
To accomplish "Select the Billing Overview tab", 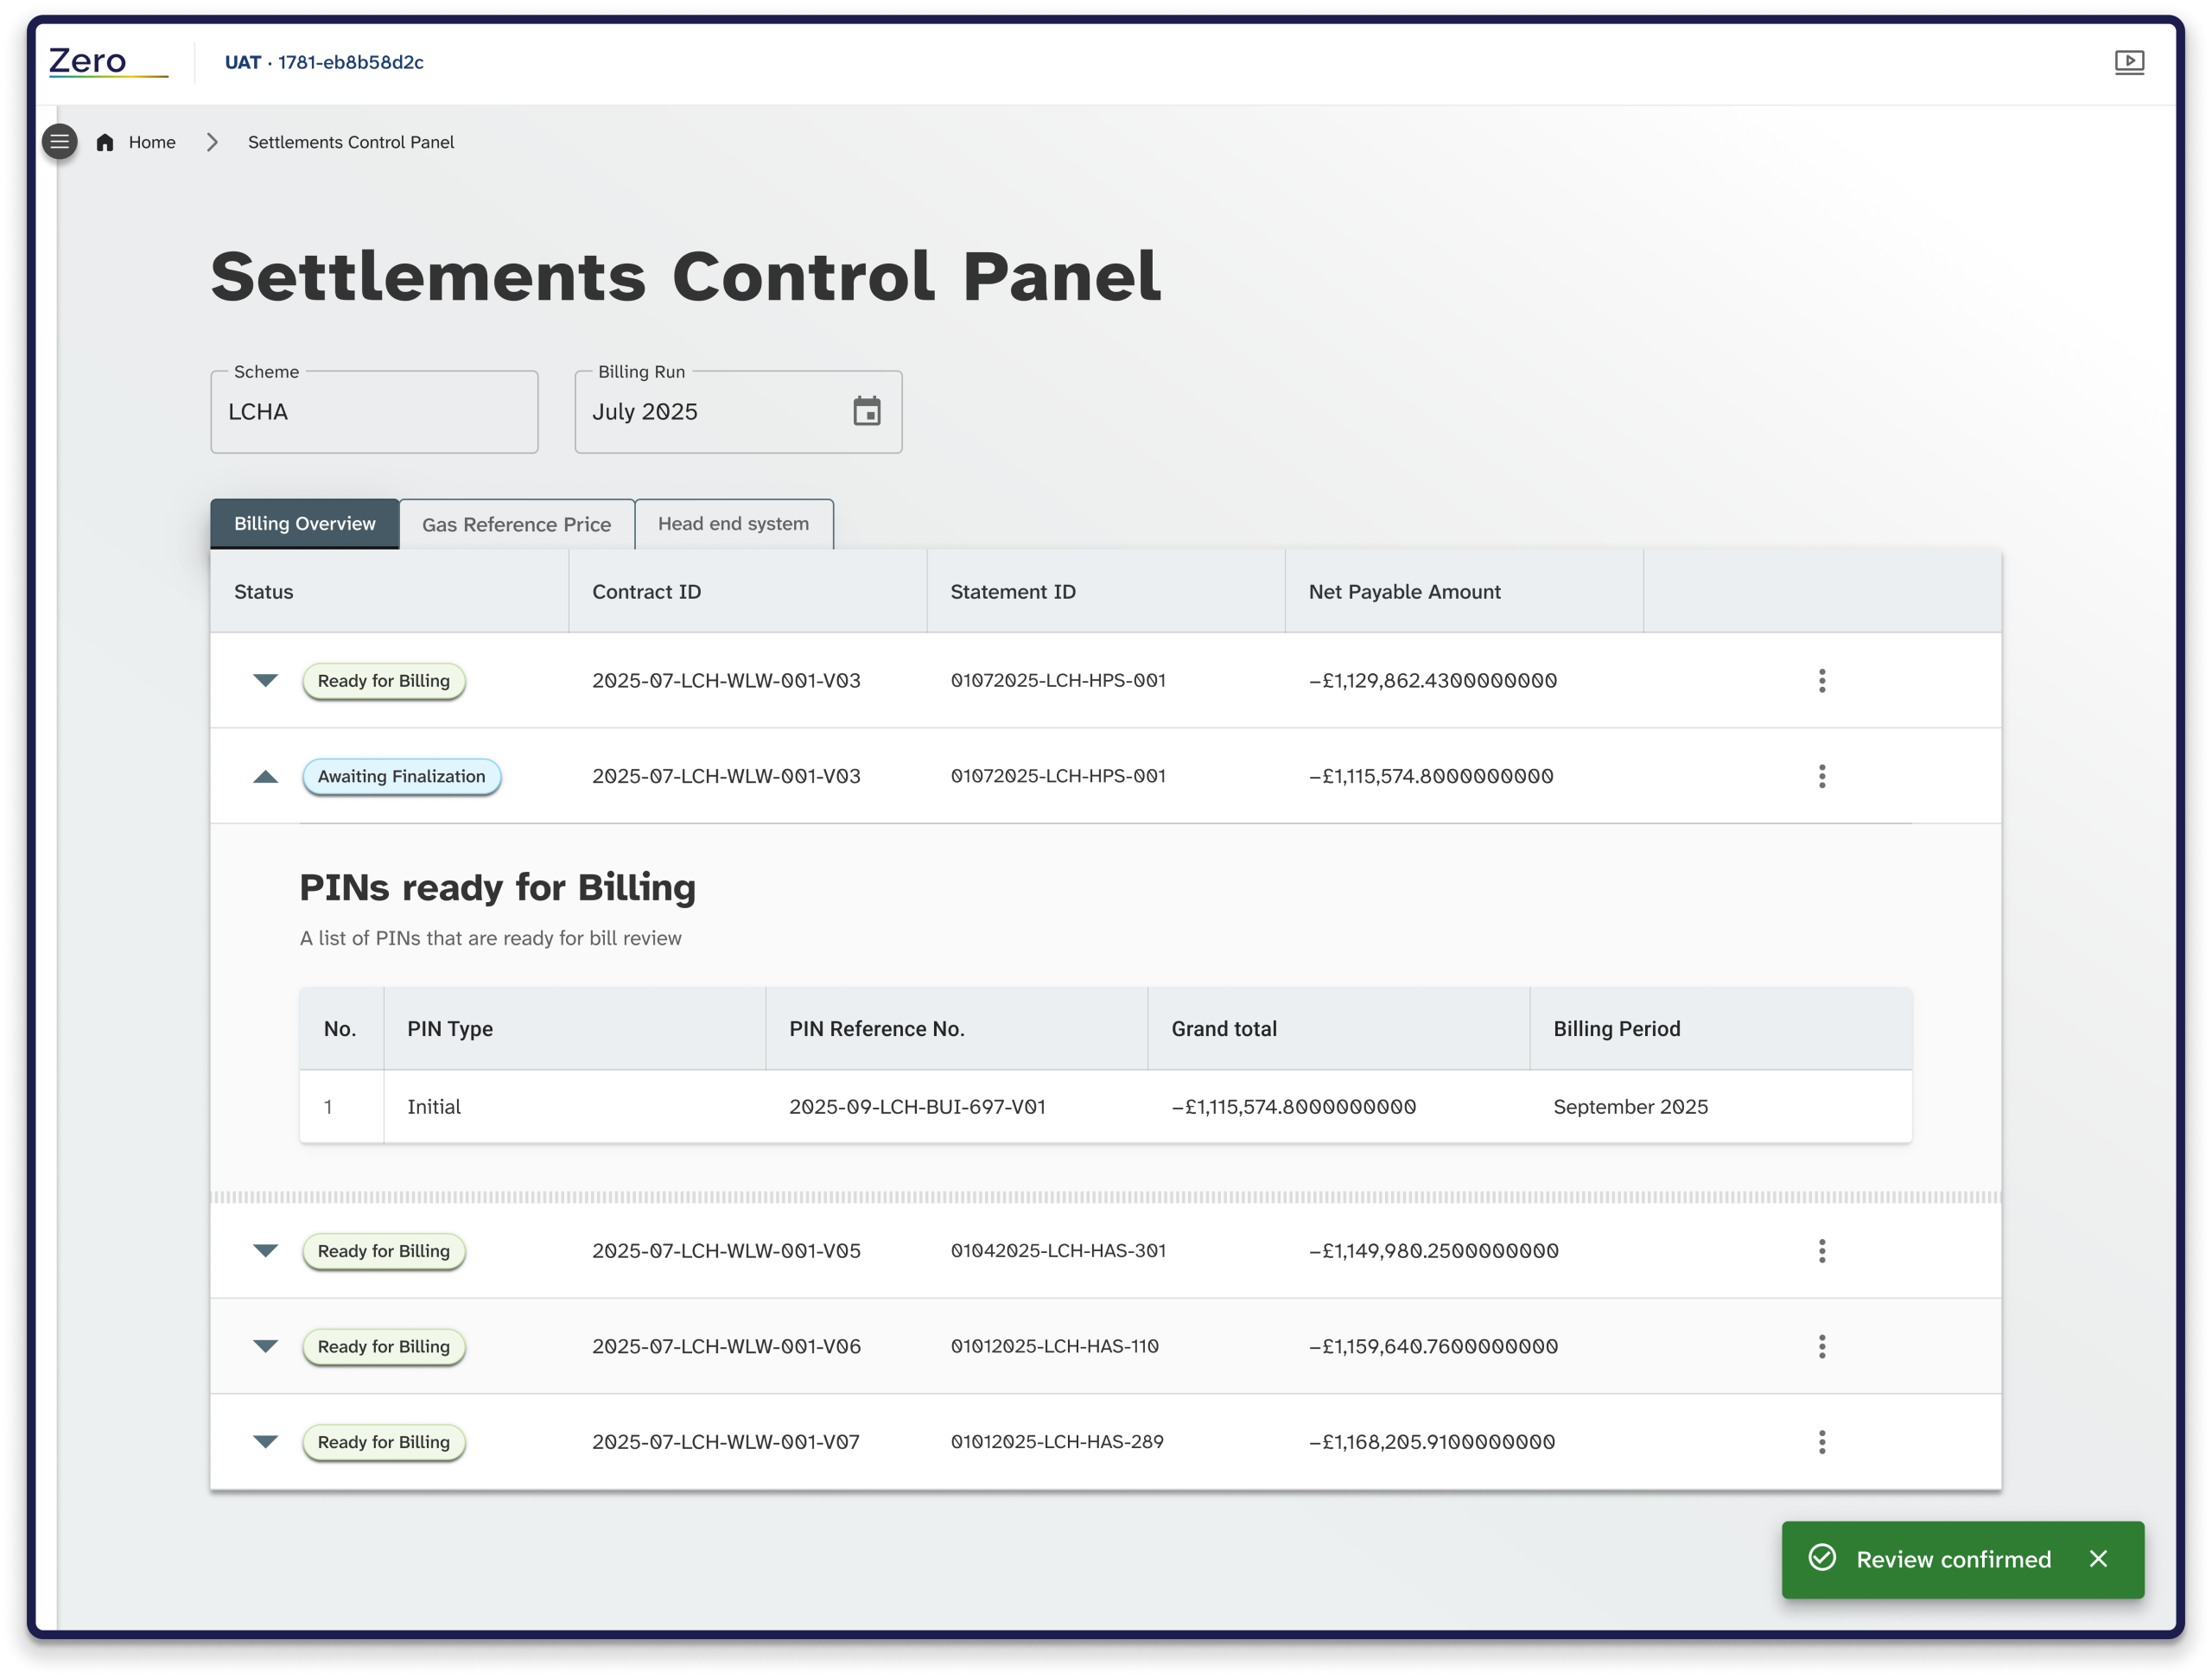I will click(305, 524).
